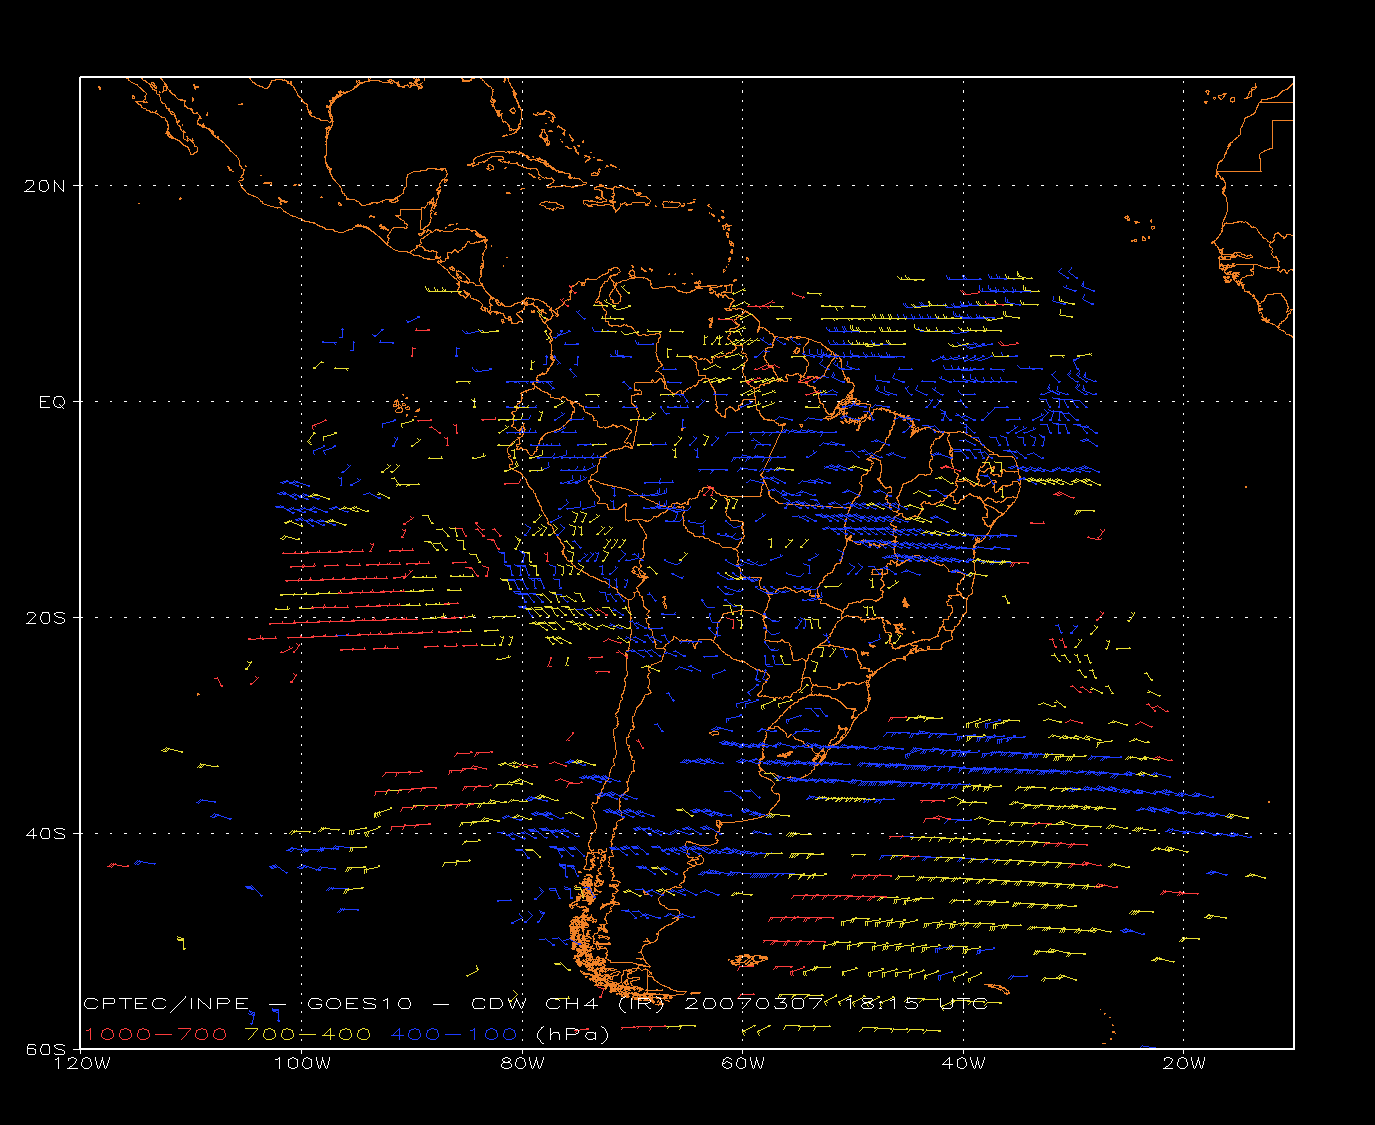Click the blue 400-100 legend entry
The image size is (1375, 1125).
454,1034
